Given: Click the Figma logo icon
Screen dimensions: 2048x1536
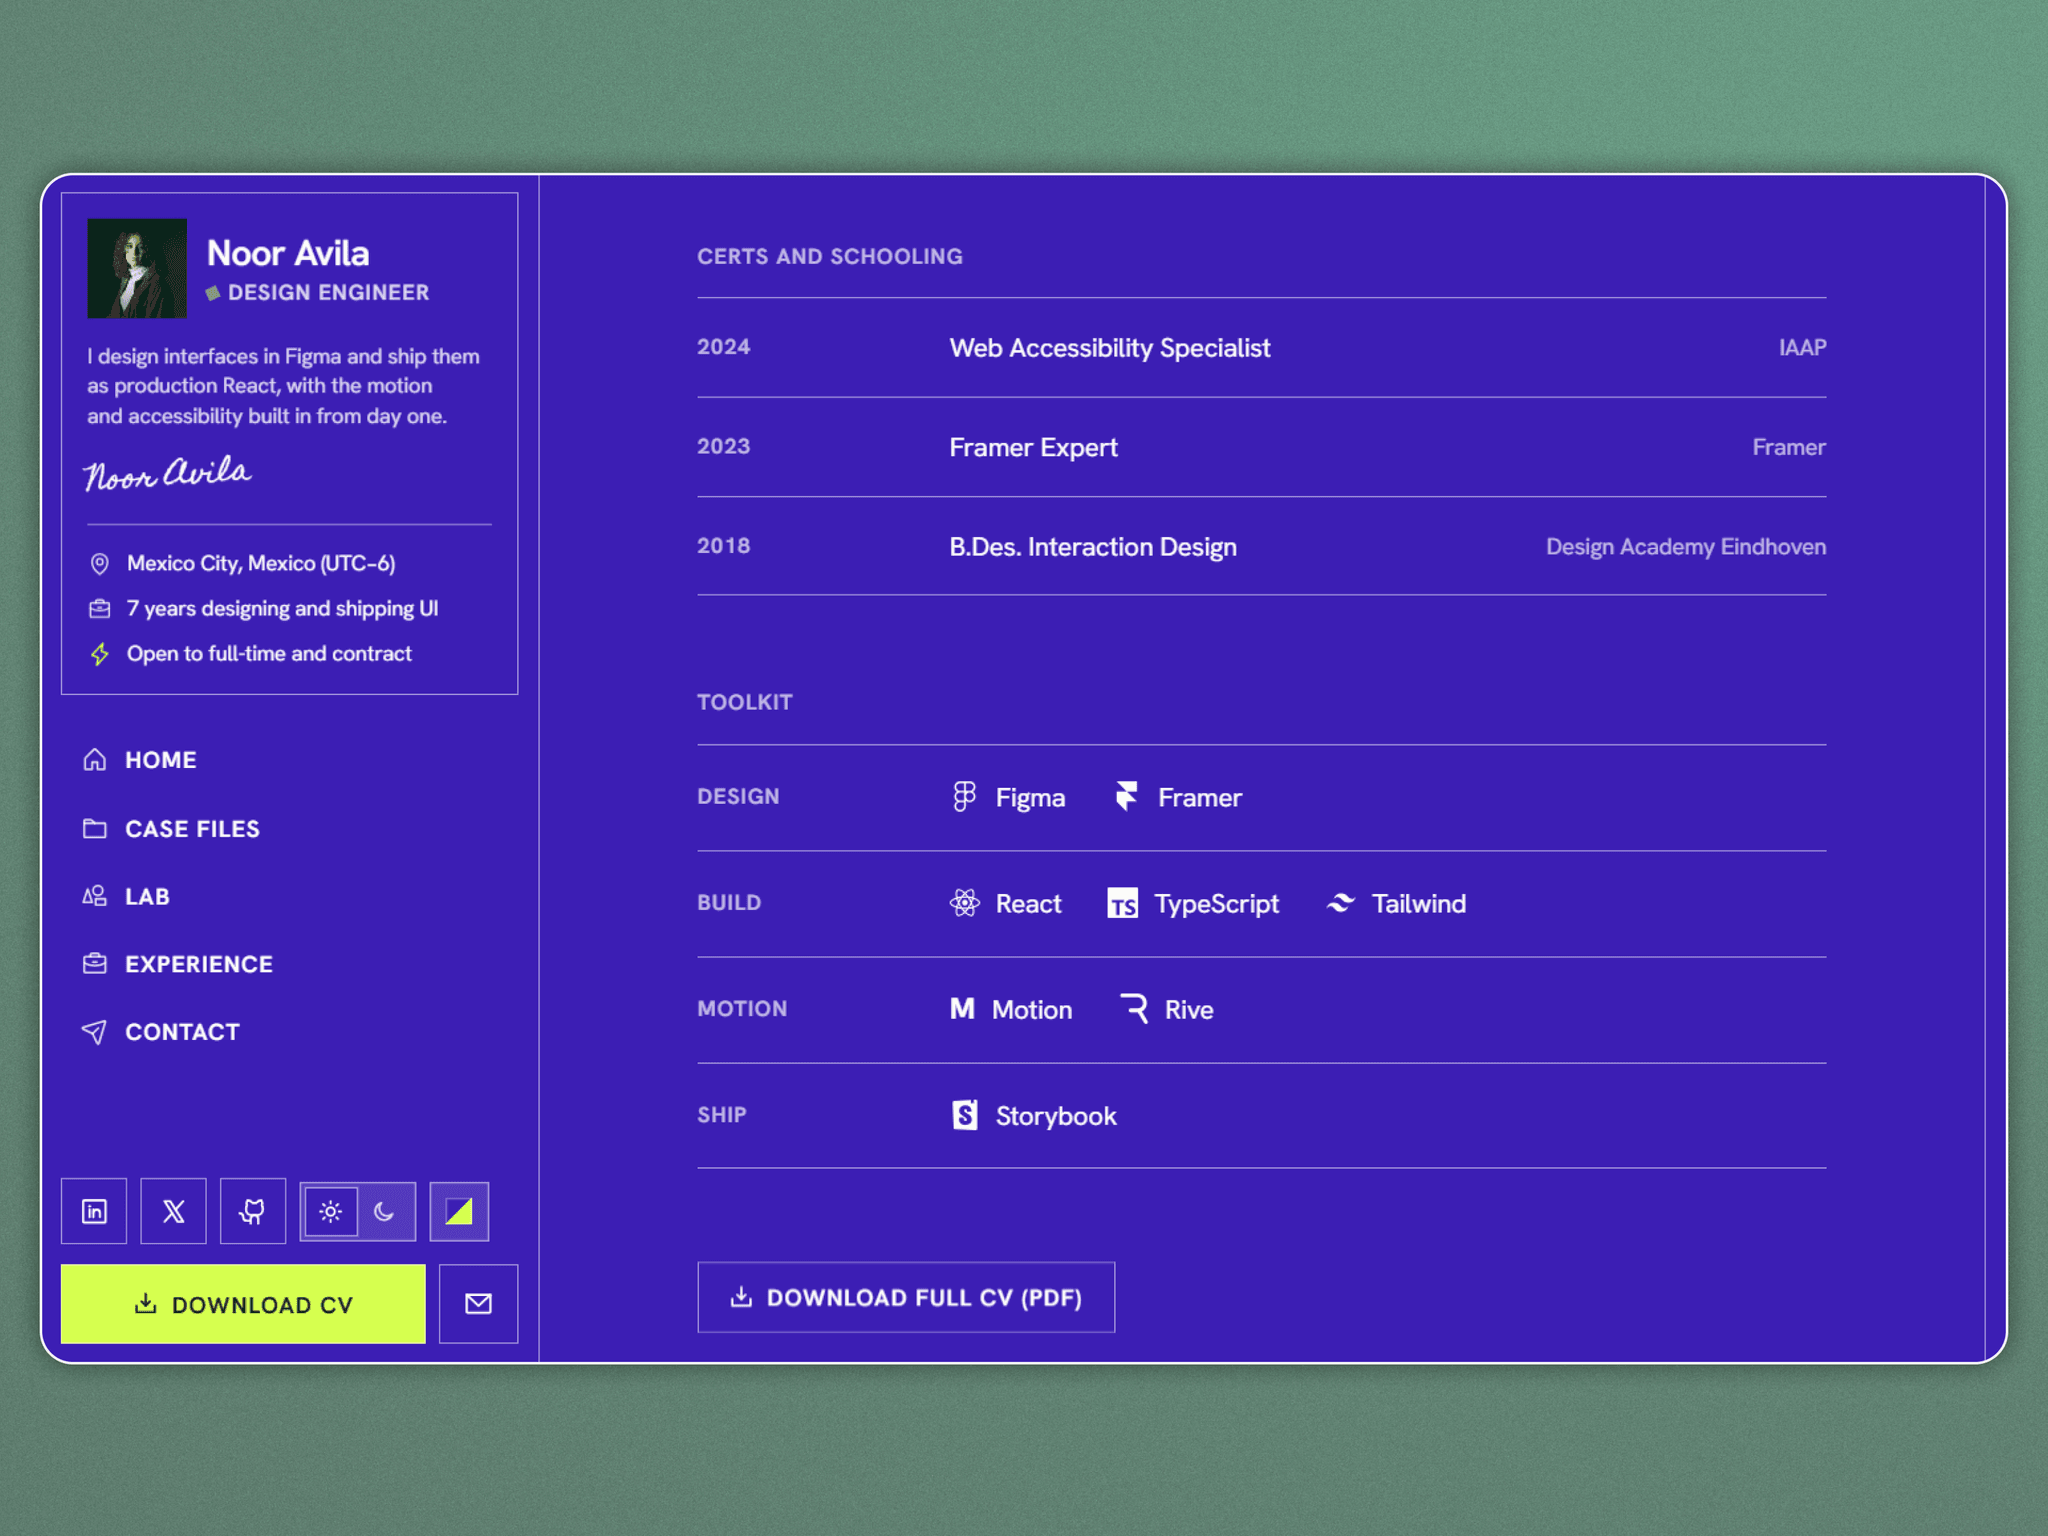Looking at the screenshot, I should 964,797.
